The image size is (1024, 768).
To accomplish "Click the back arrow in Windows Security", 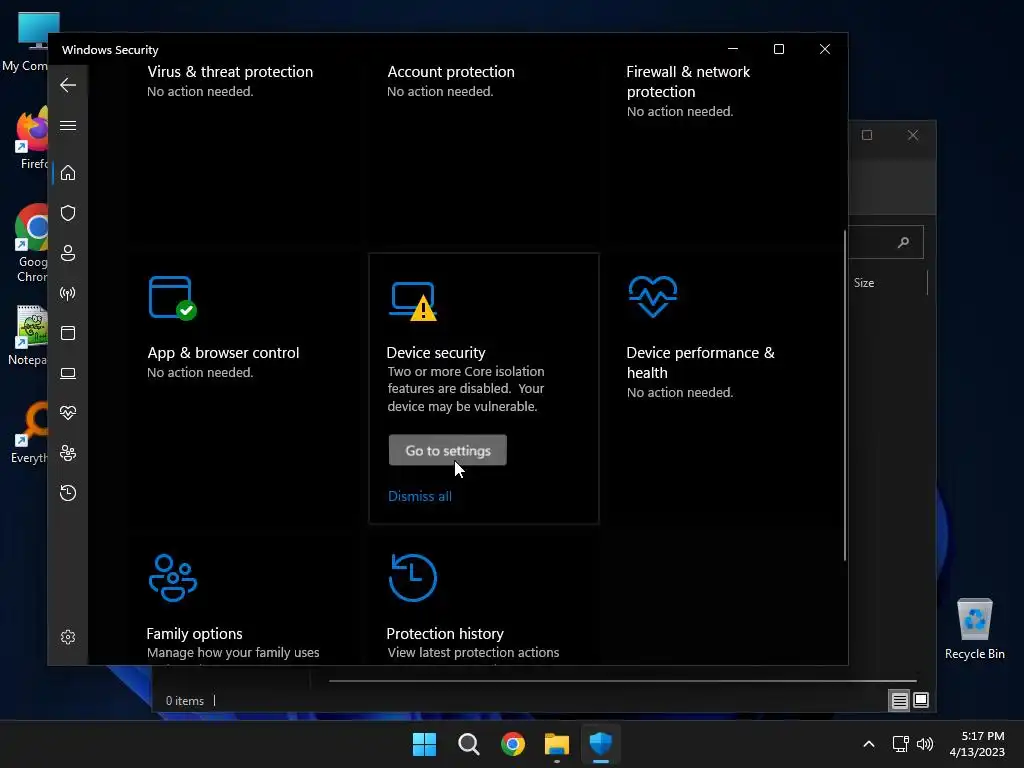I will tap(68, 85).
